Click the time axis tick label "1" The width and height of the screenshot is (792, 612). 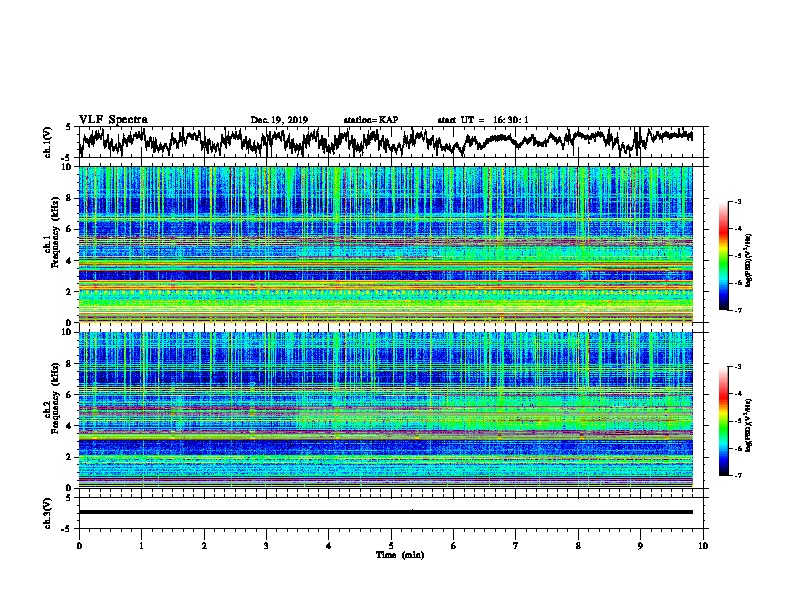click(x=141, y=545)
